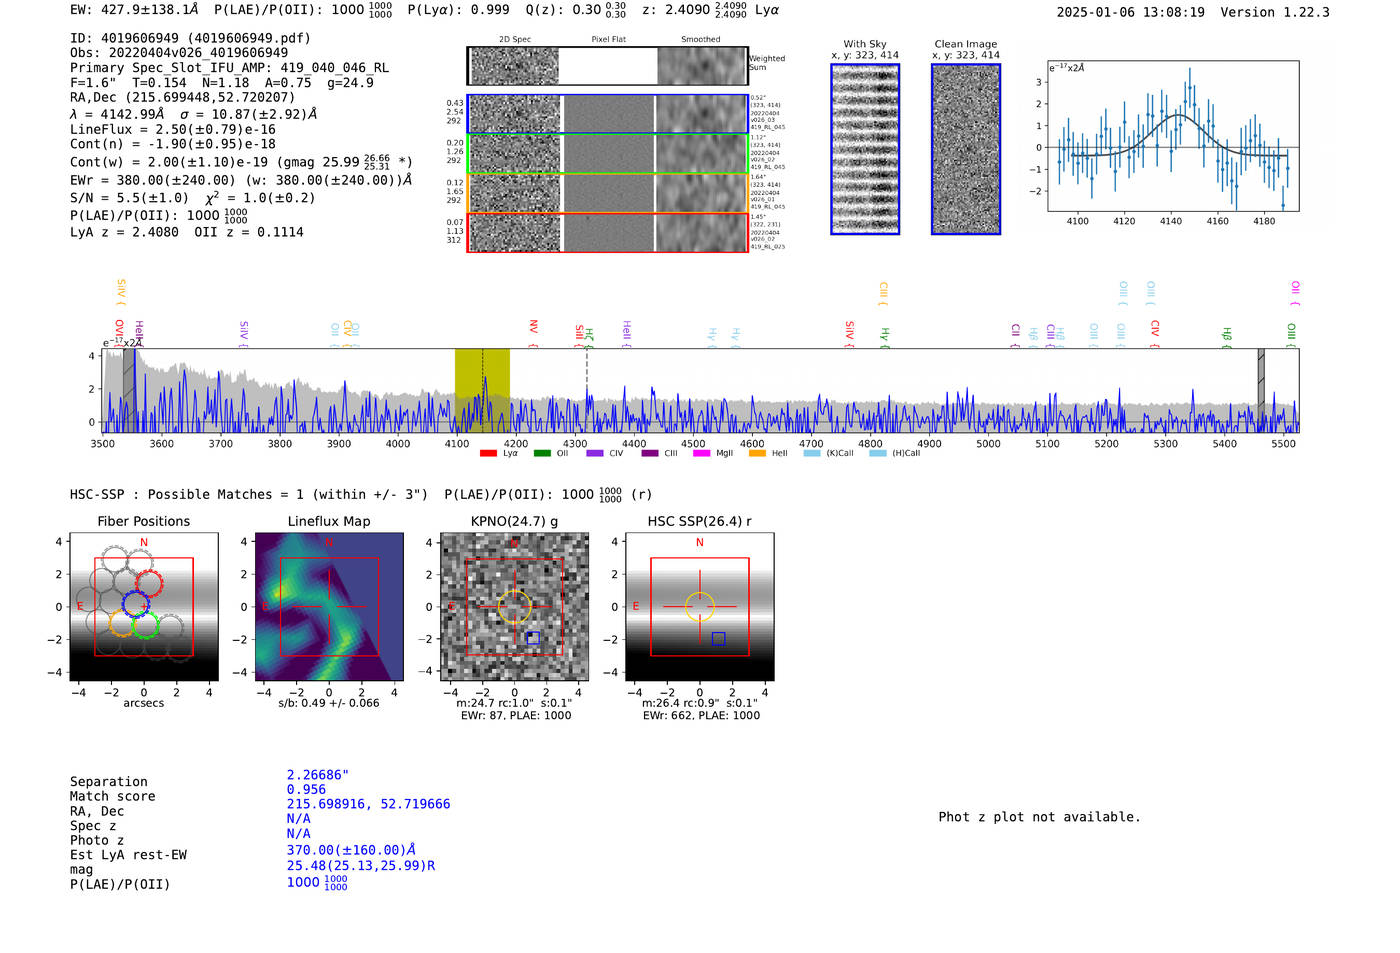Click the ID: 4019606949 (4019606949.pdf) text

point(190,38)
